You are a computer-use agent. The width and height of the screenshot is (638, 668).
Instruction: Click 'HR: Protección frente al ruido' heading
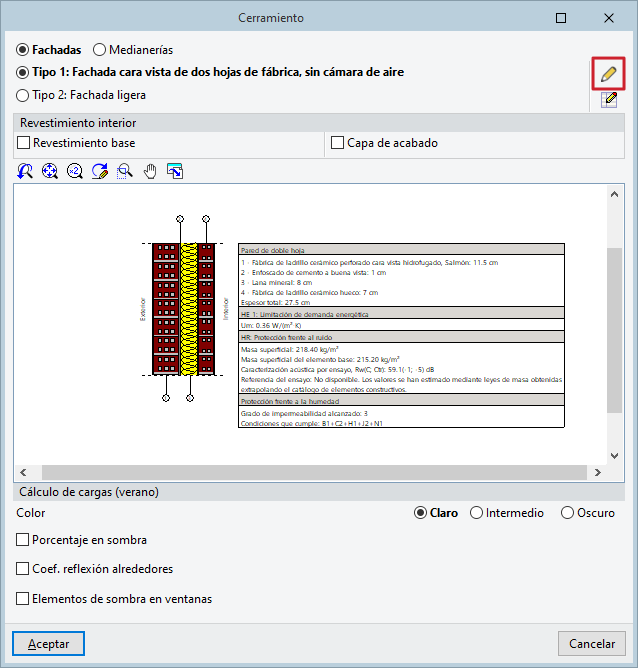(287, 337)
